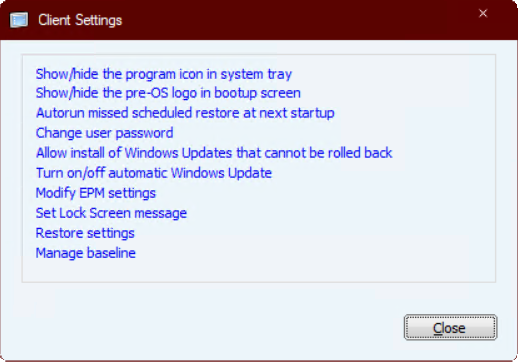Go to the EPM settings modification option
518x362 pixels.
[x=96, y=193]
